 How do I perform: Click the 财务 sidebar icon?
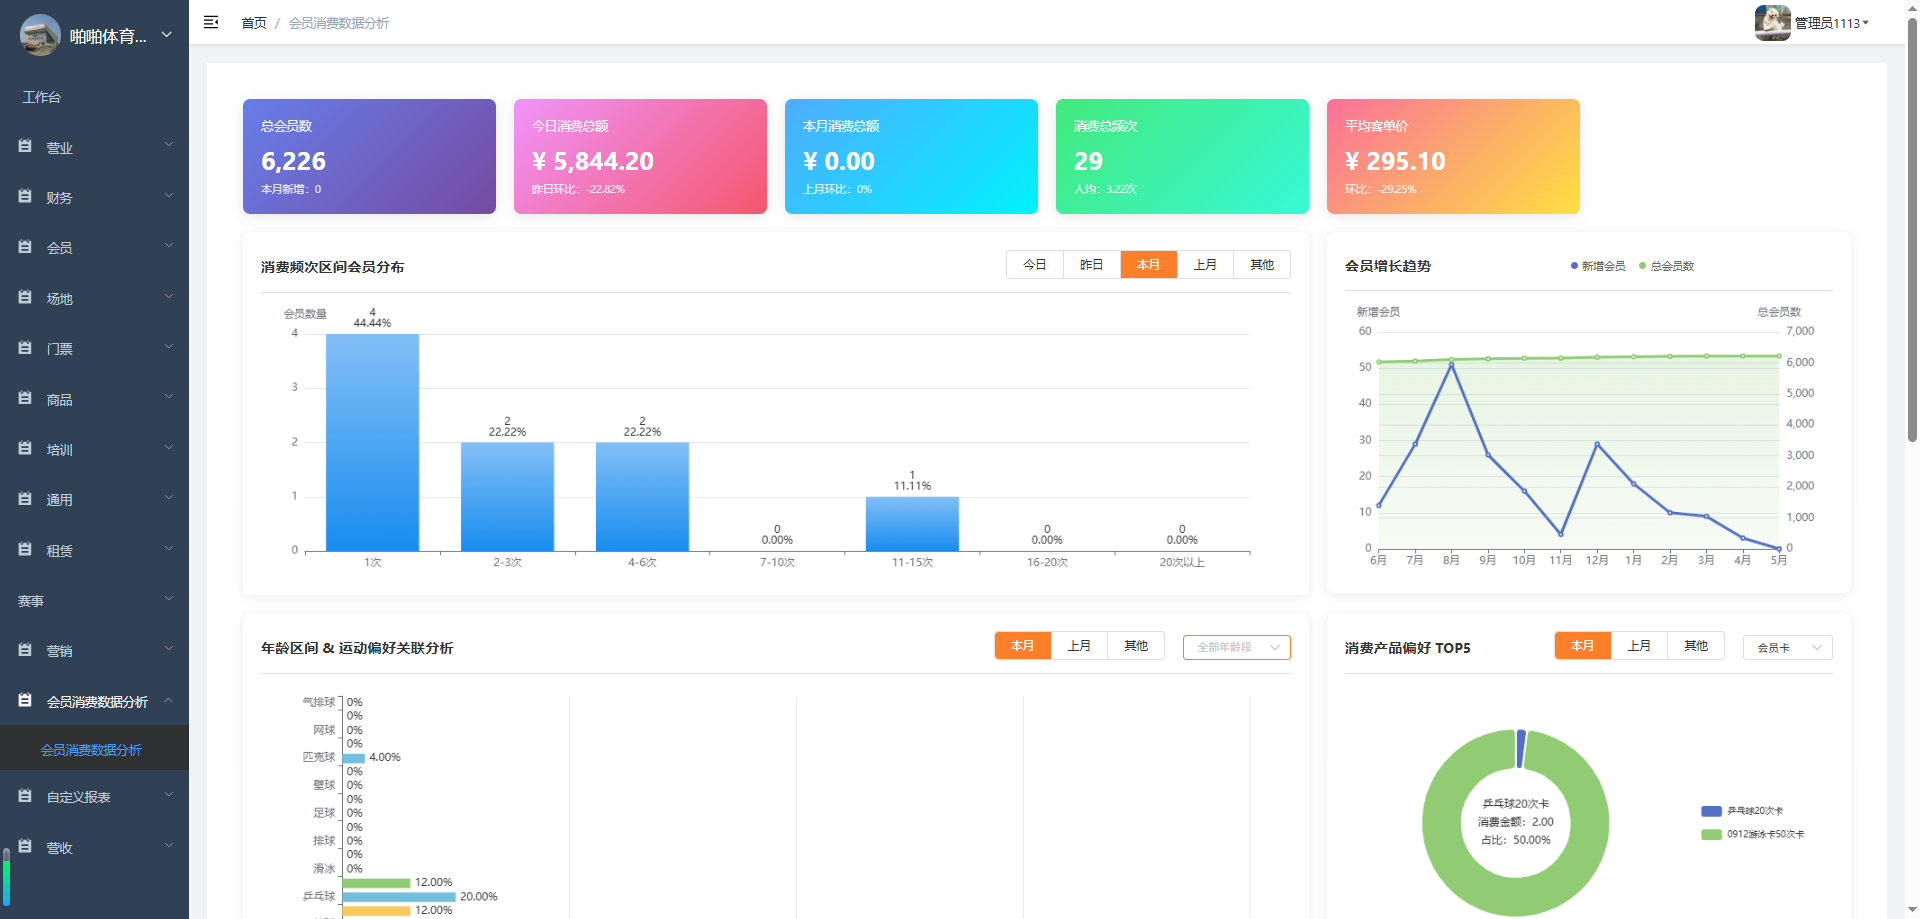[25, 196]
